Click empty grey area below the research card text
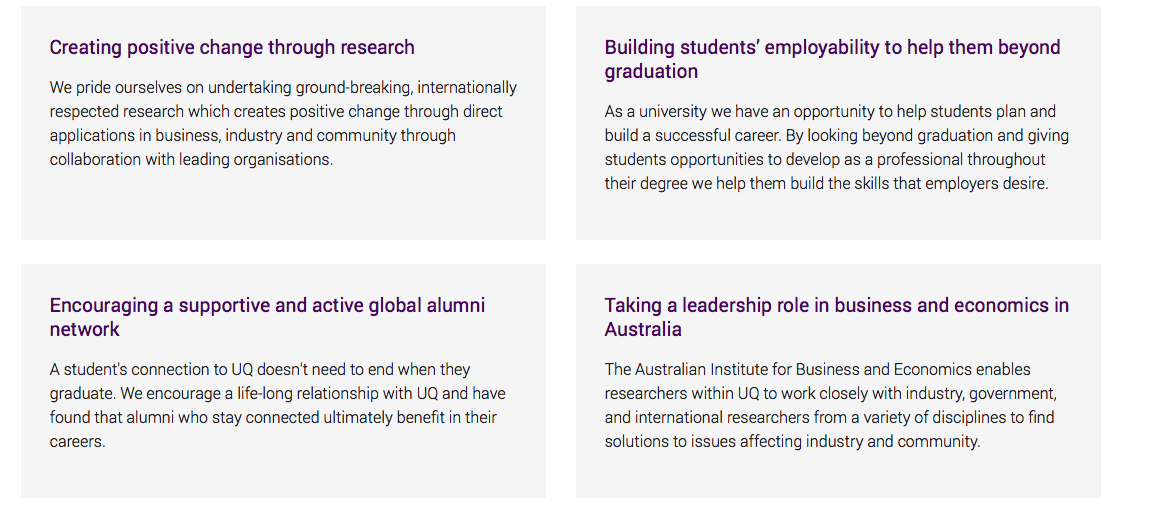Screen dimensions: 1156x526 click(283, 207)
